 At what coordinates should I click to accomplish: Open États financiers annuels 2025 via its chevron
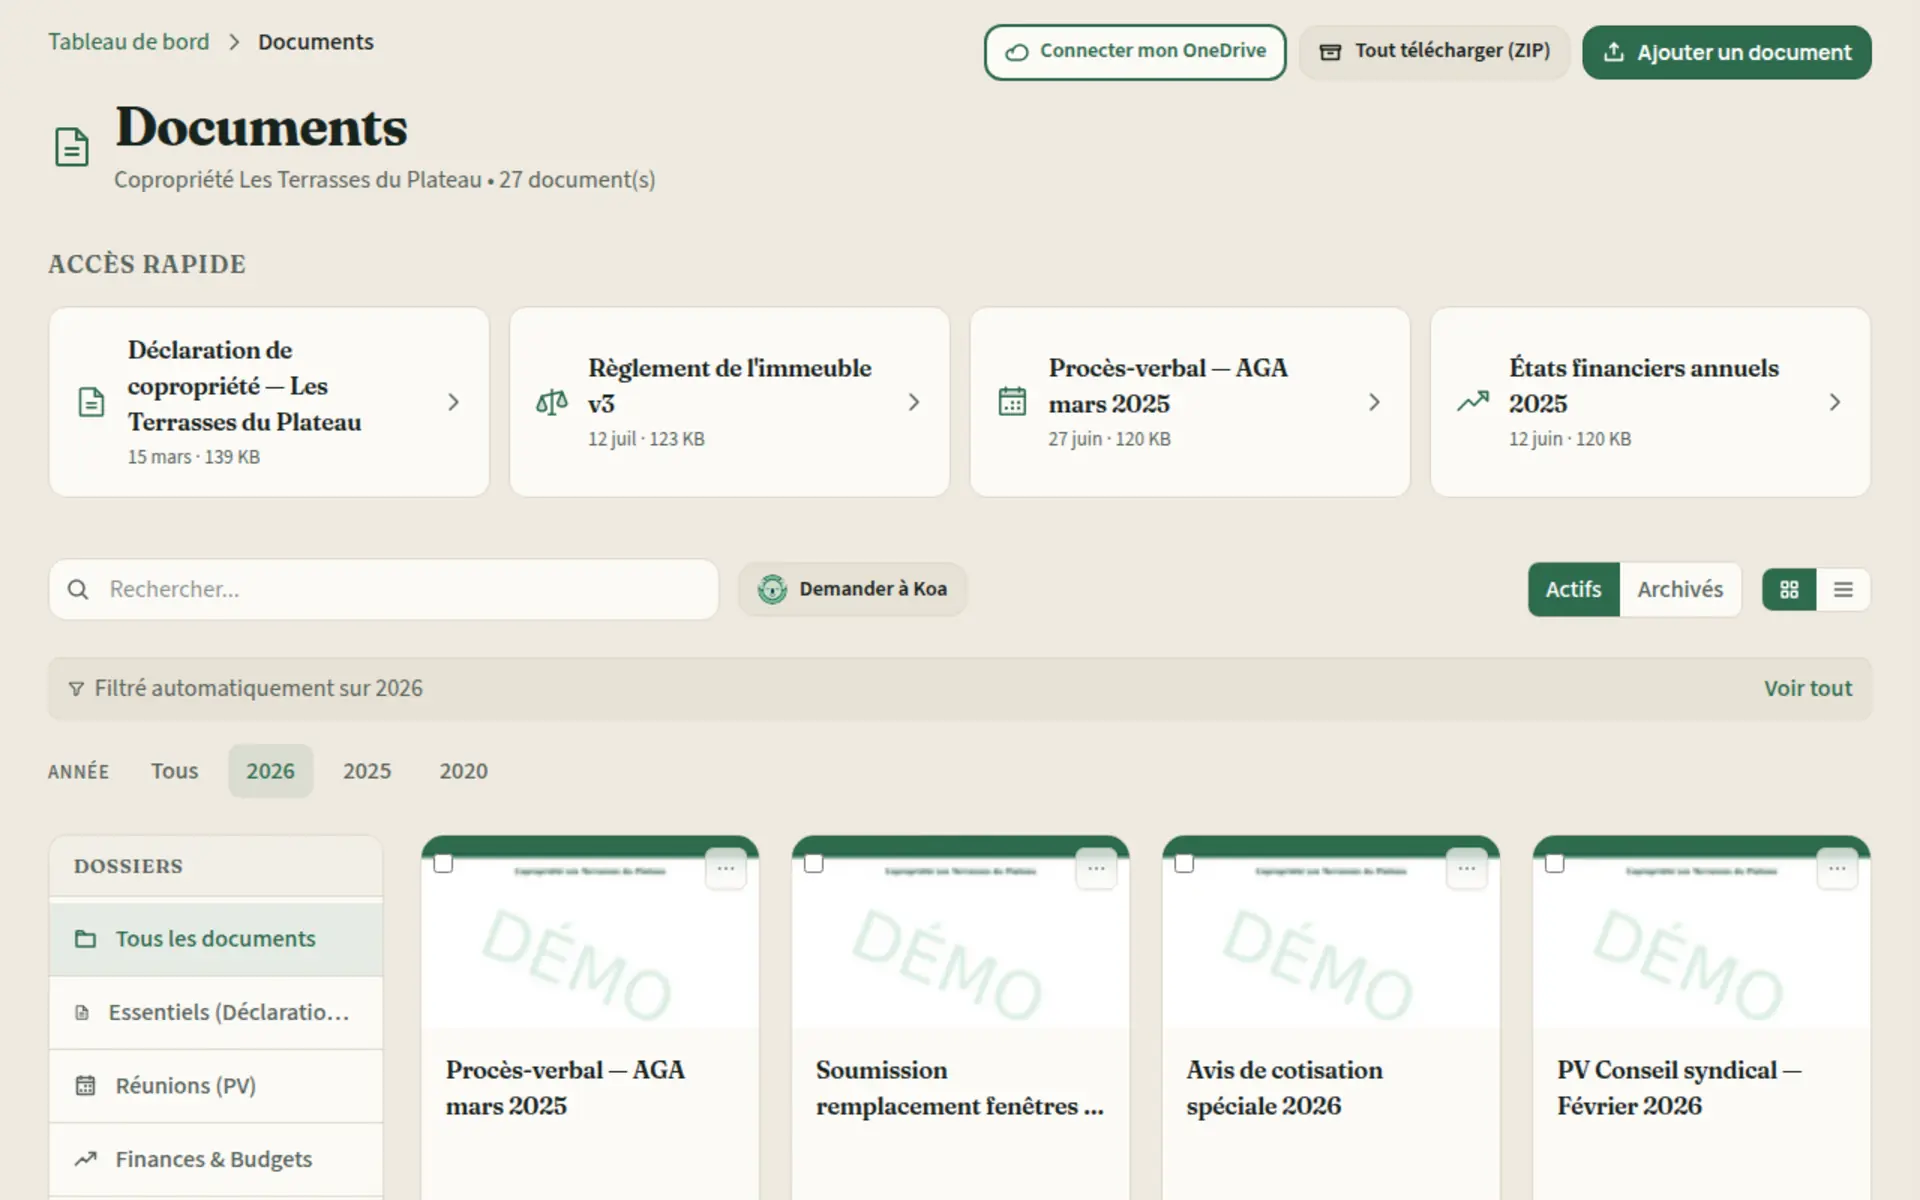1835,402
